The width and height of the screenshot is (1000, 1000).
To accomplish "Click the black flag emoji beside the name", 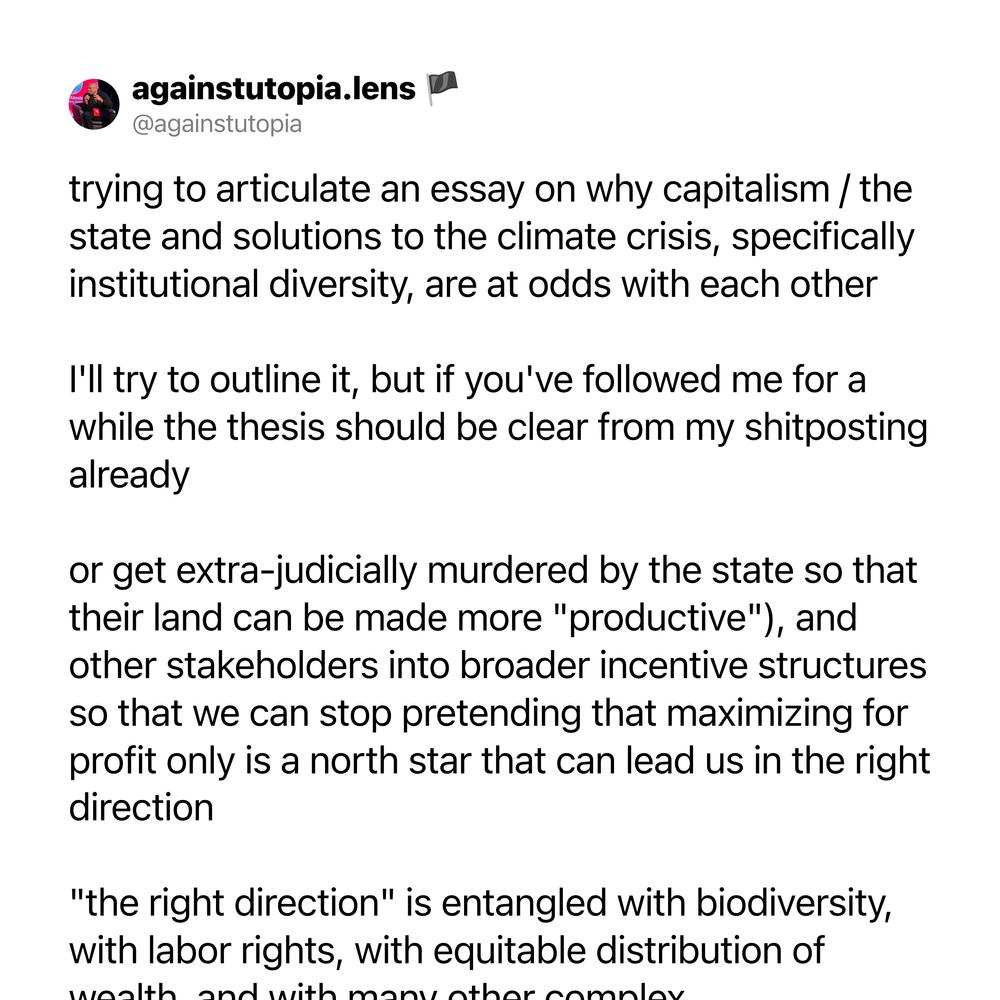I will point(441,88).
